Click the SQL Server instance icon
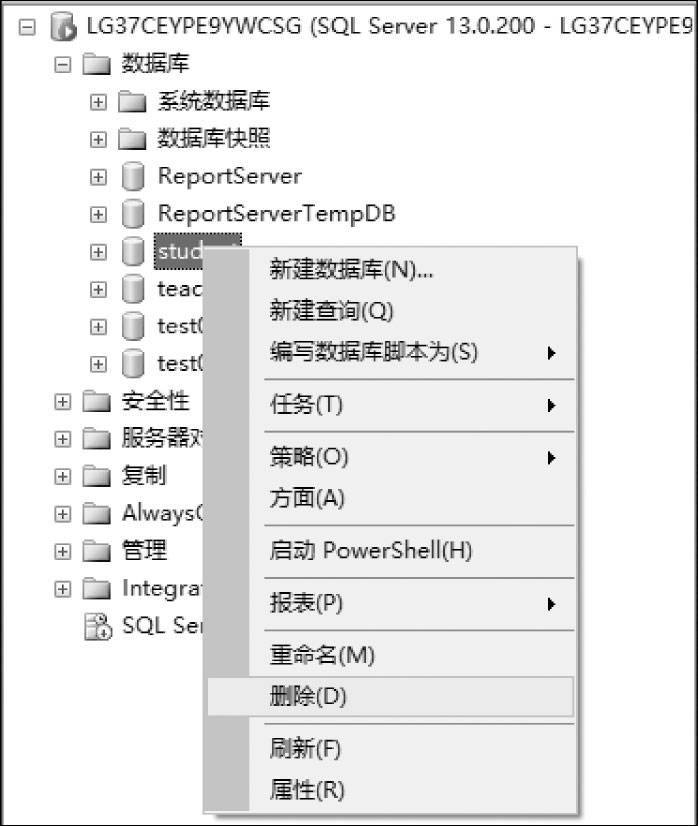Screen dimensions: 698x826 coord(63,26)
